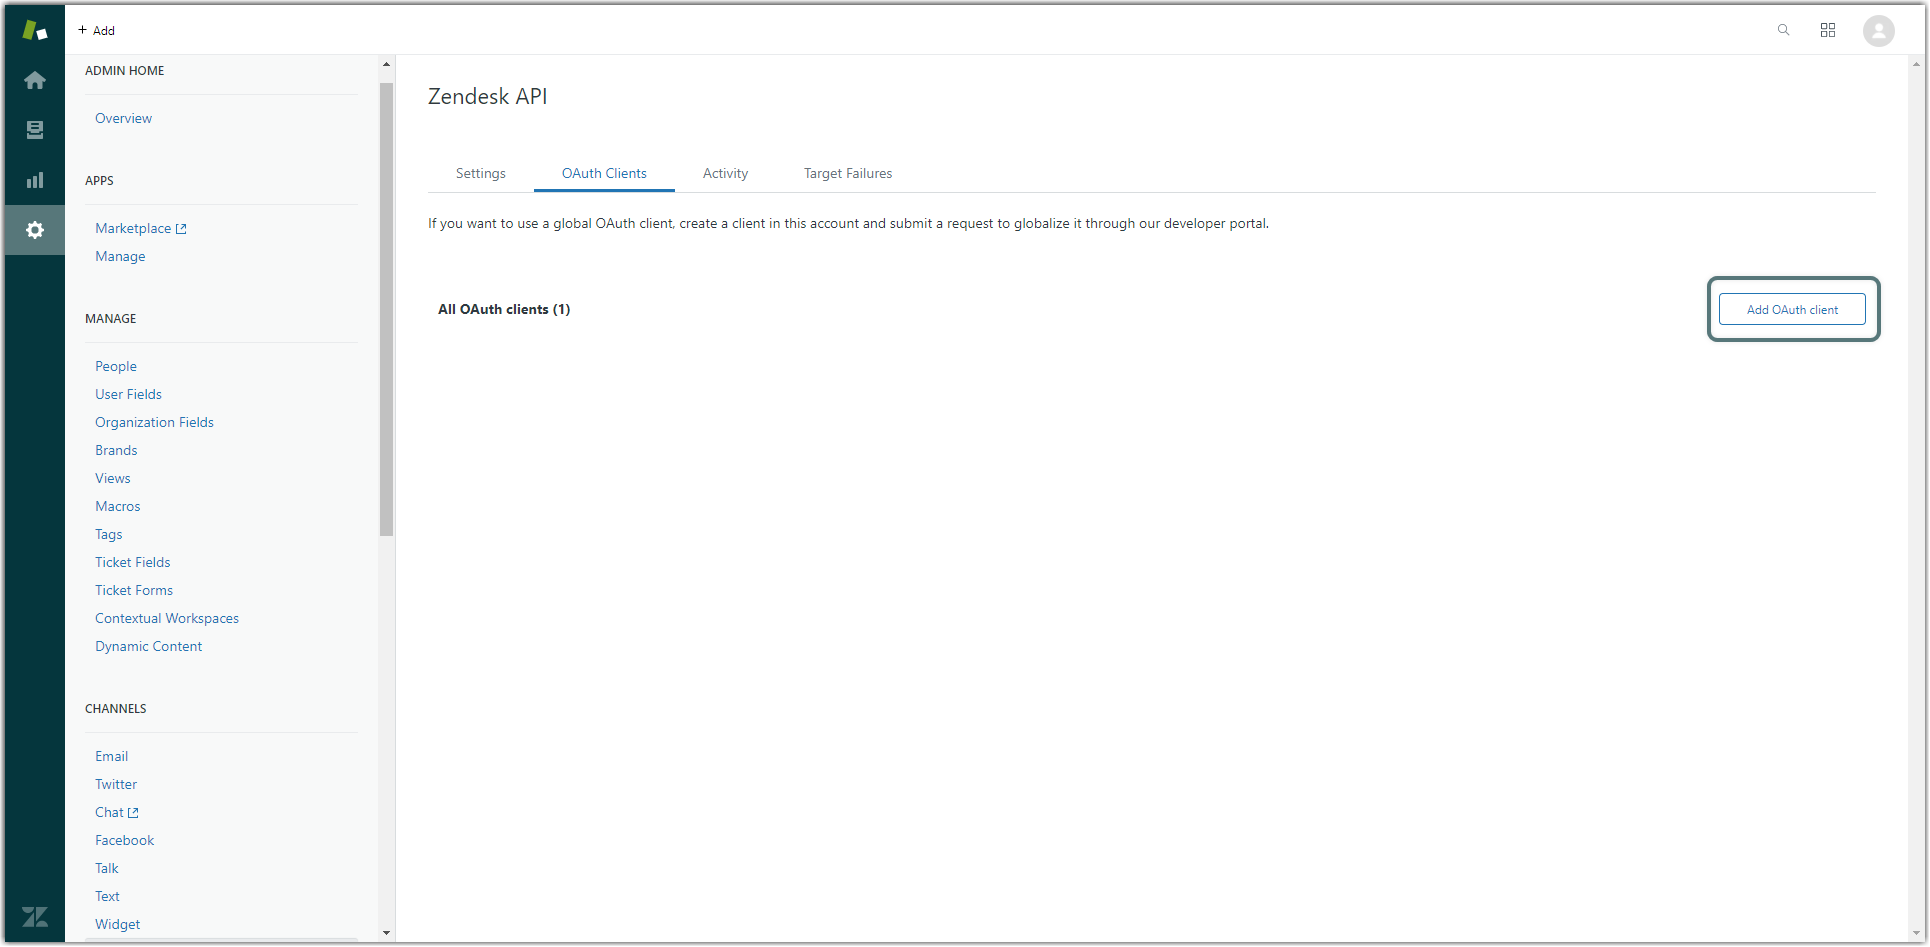This screenshot has width=1930, height=947.
Task: Click the Zendesk Z icon at bottom-left
Action: pos(35,916)
